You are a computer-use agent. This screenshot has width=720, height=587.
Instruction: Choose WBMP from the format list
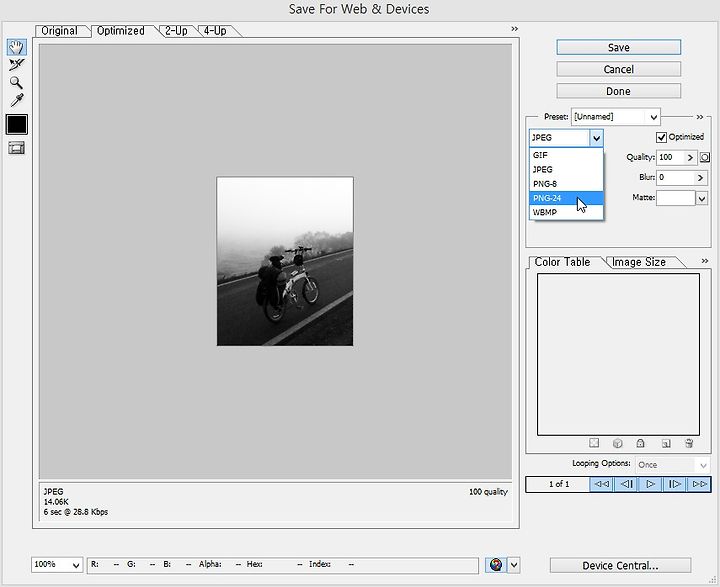(x=566, y=212)
